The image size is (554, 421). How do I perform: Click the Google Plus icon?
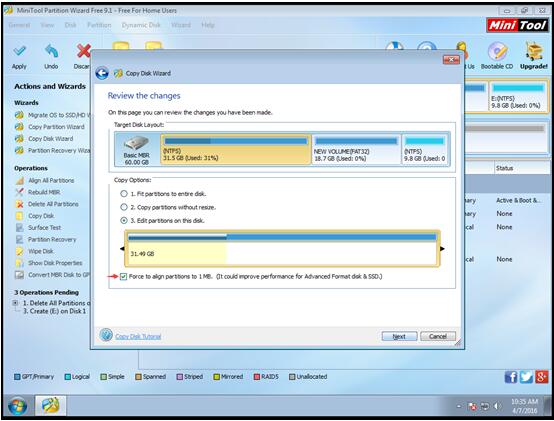541,377
